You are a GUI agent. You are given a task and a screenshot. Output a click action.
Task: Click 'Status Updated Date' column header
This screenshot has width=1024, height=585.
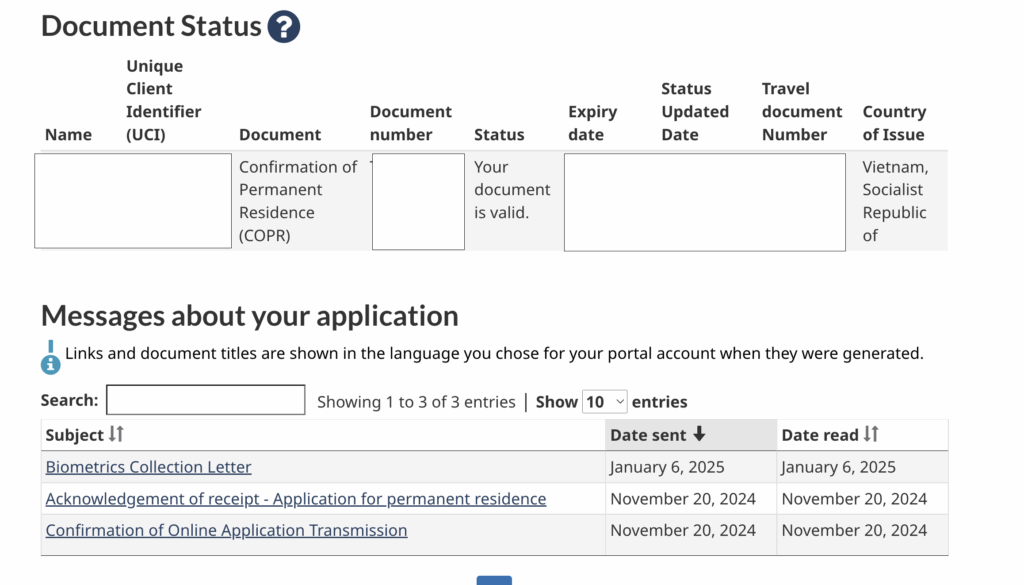pos(695,112)
